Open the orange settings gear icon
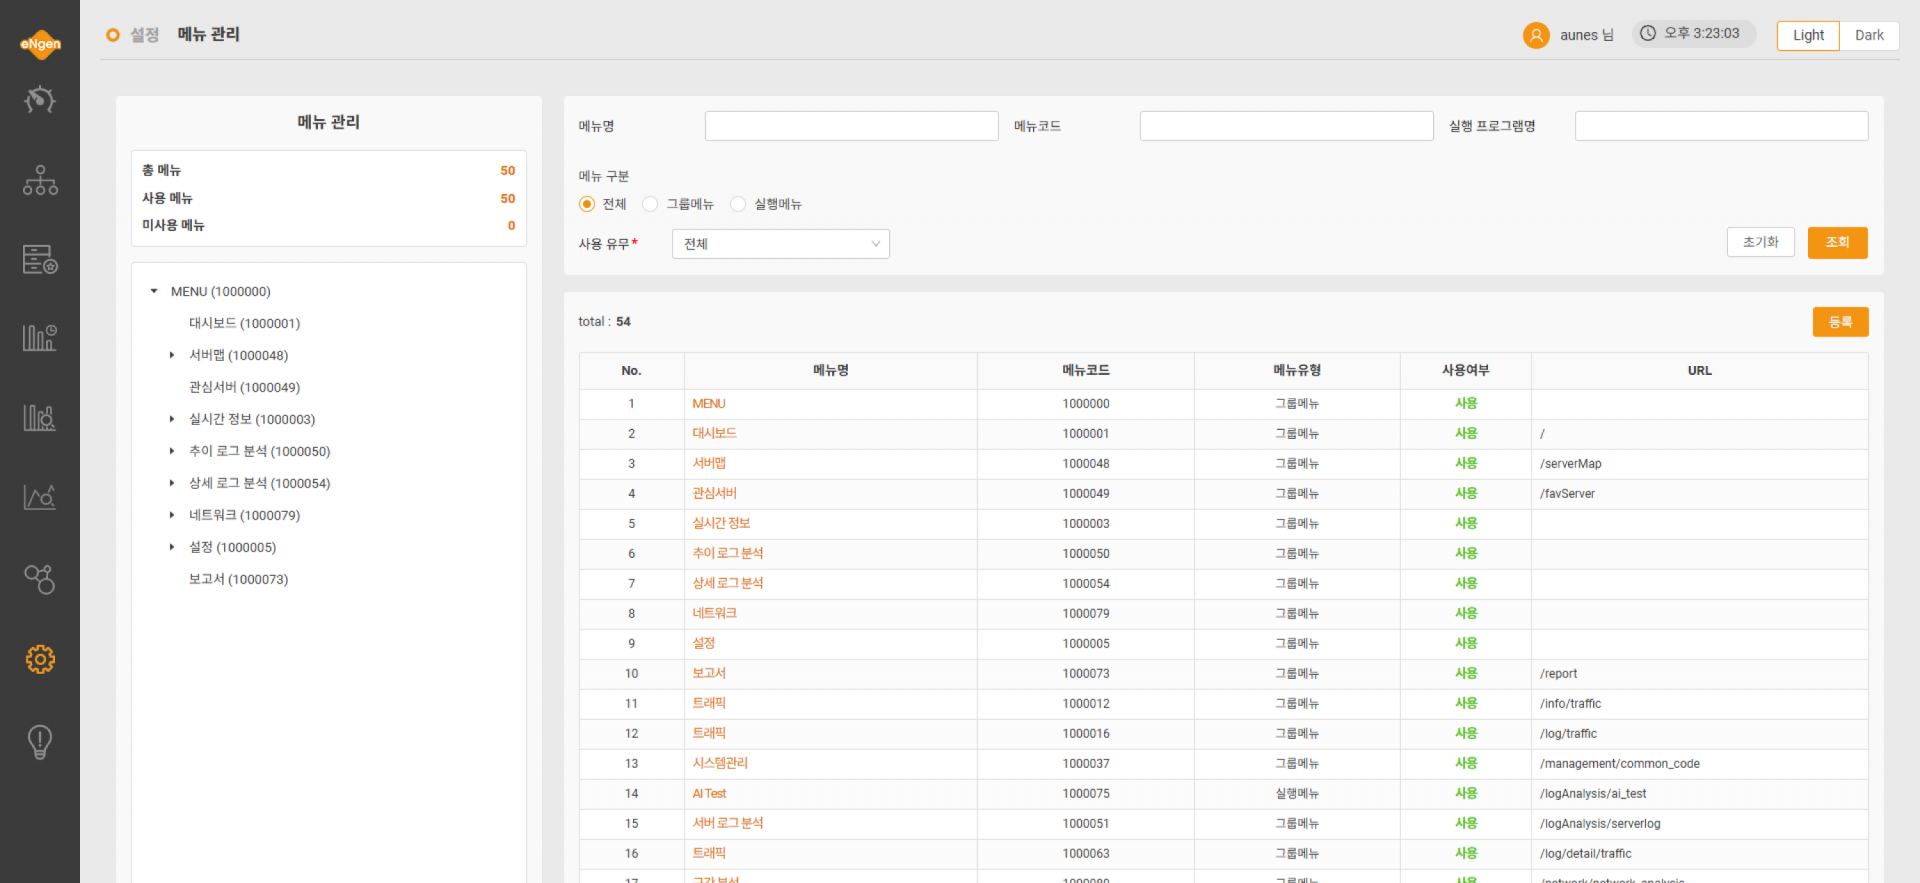The width and height of the screenshot is (1920, 883). (x=40, y=659)
